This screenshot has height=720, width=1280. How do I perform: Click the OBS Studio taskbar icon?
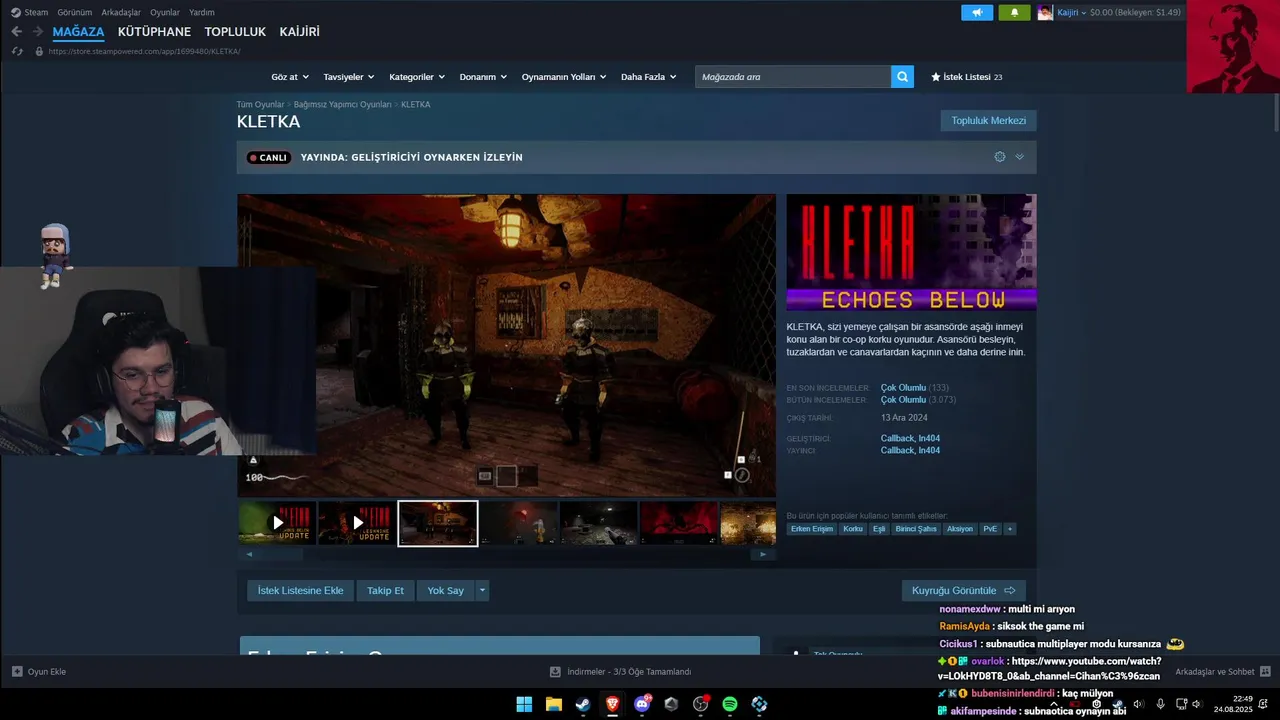pos(701,704)
